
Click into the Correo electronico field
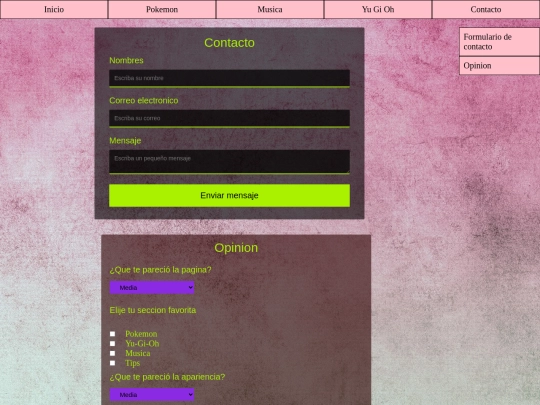(229, 118)
